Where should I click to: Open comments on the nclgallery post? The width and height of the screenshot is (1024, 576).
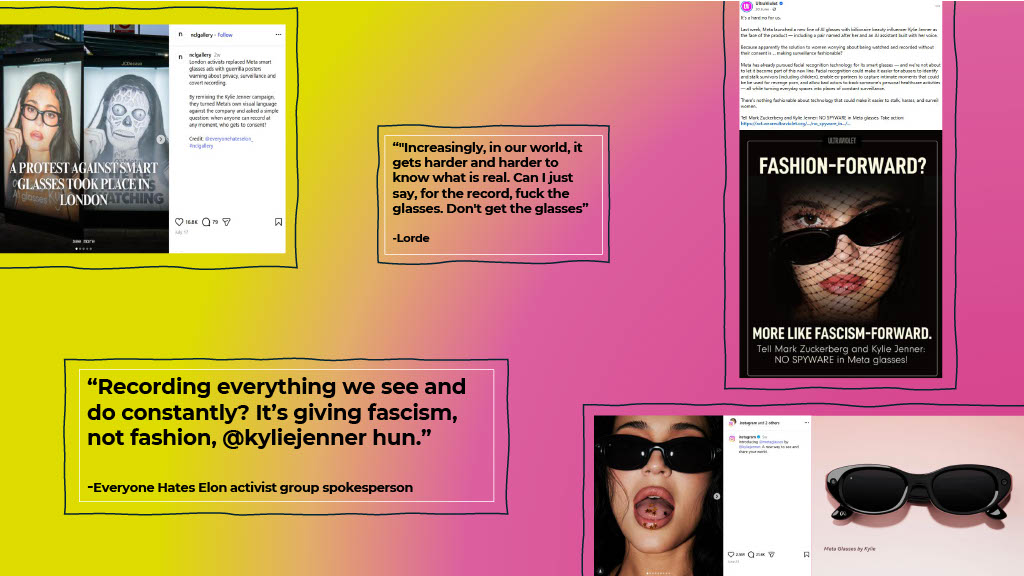tap(206, 222)
